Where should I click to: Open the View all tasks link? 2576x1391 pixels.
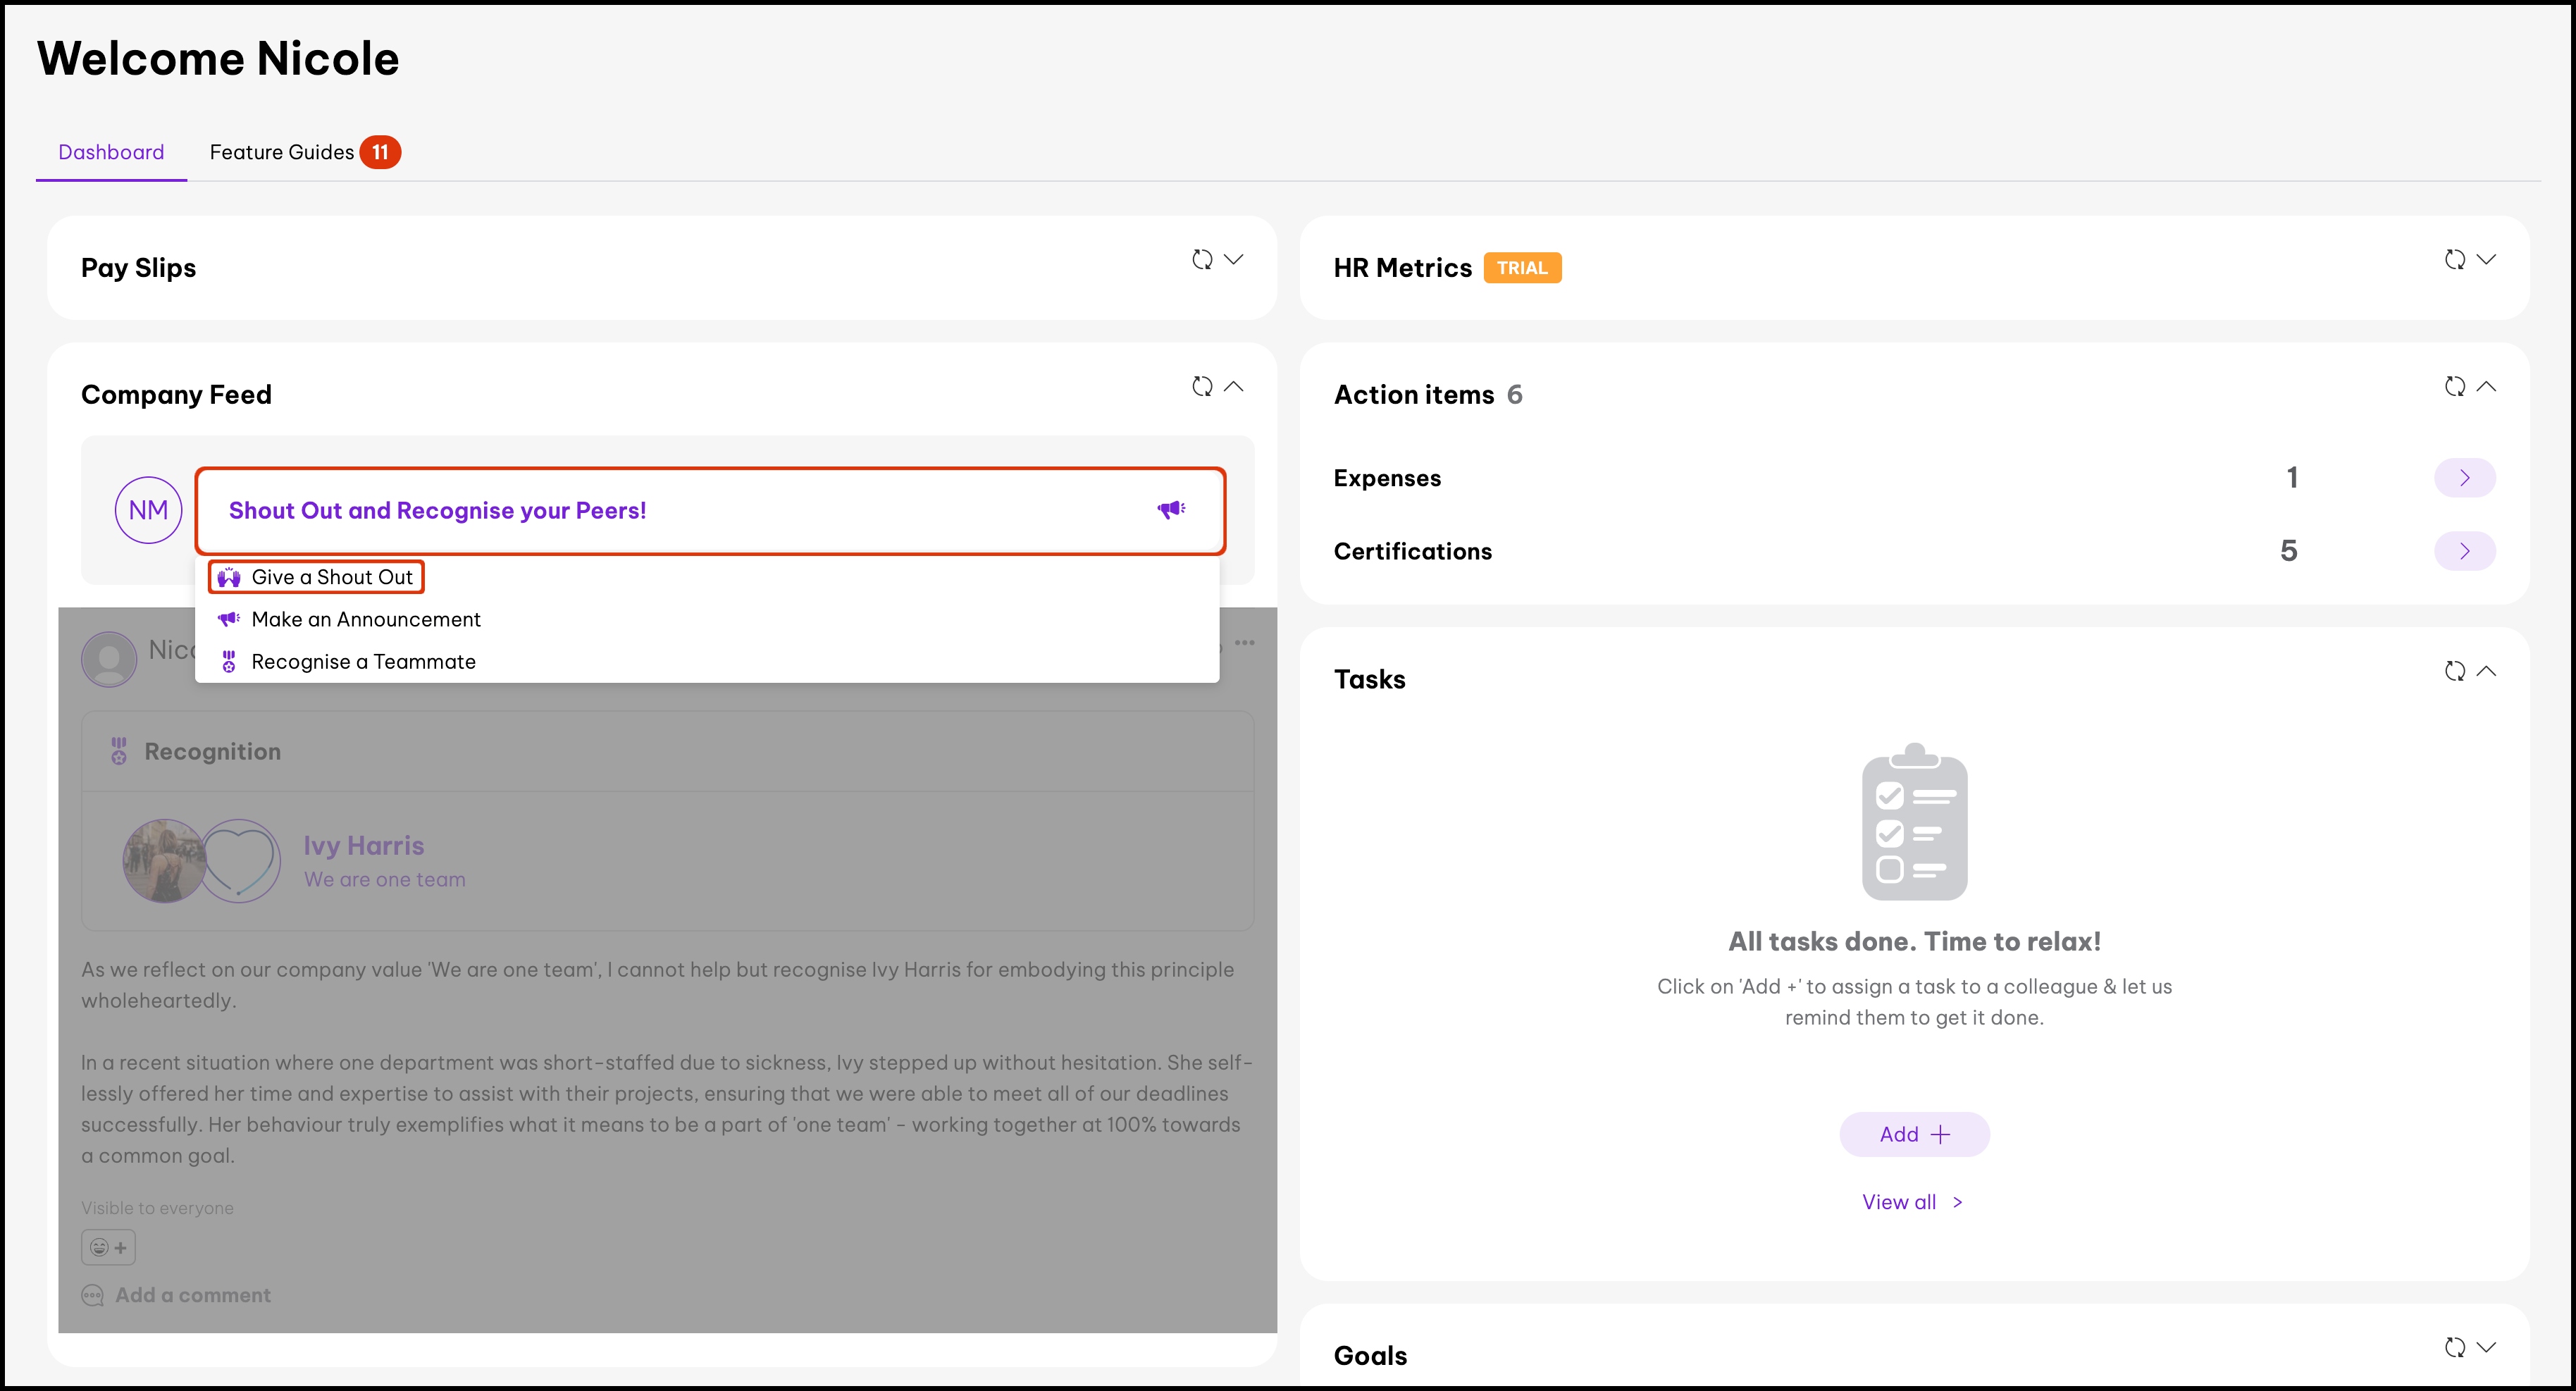point(1911,1202)
